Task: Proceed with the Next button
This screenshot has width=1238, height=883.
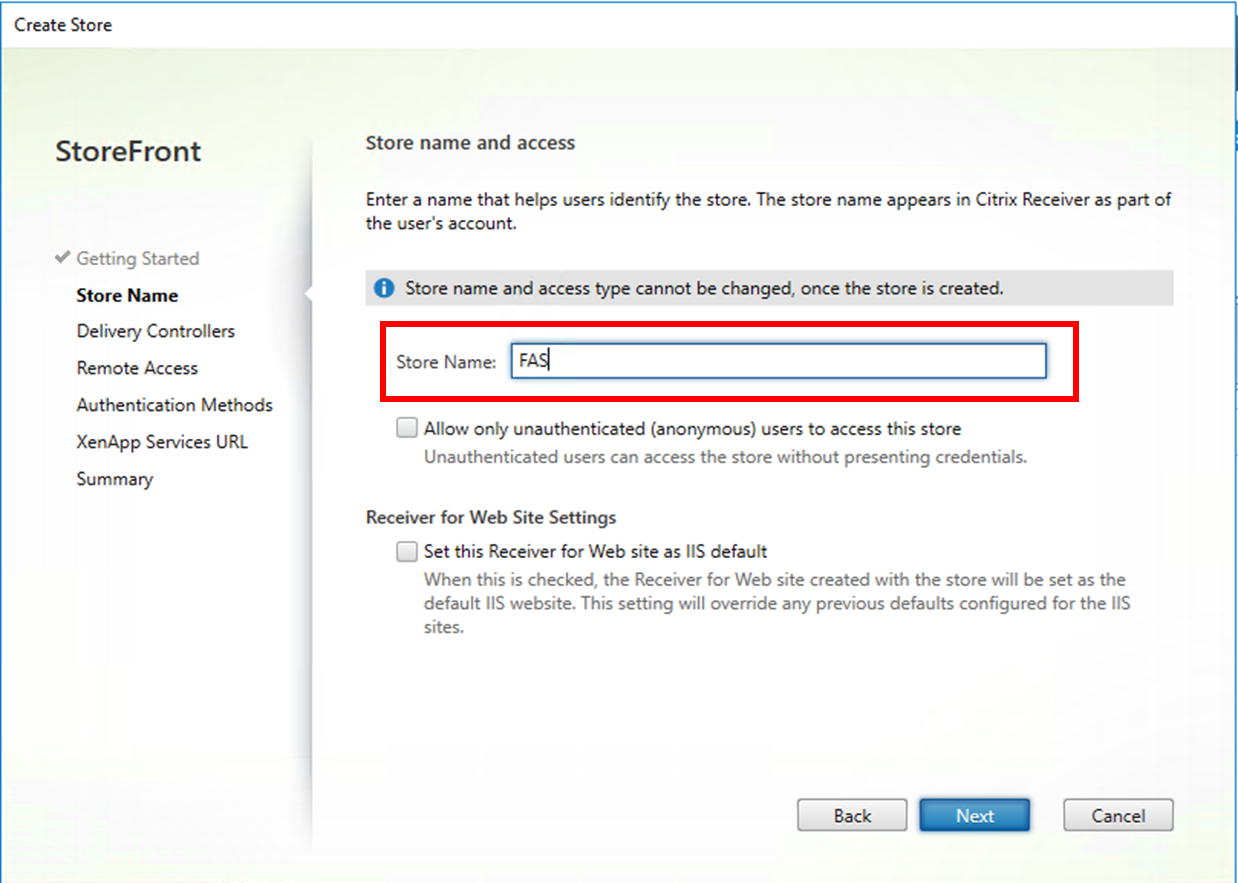Action: coord(974,816)
